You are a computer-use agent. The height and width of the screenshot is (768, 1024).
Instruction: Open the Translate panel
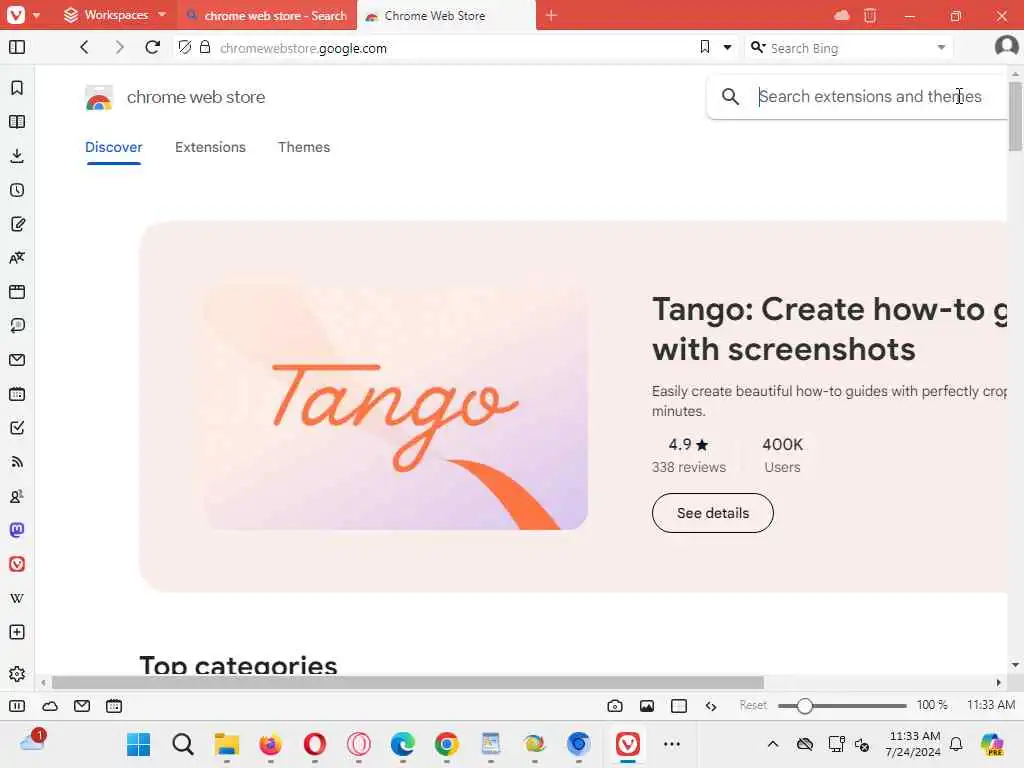[17, 258]
